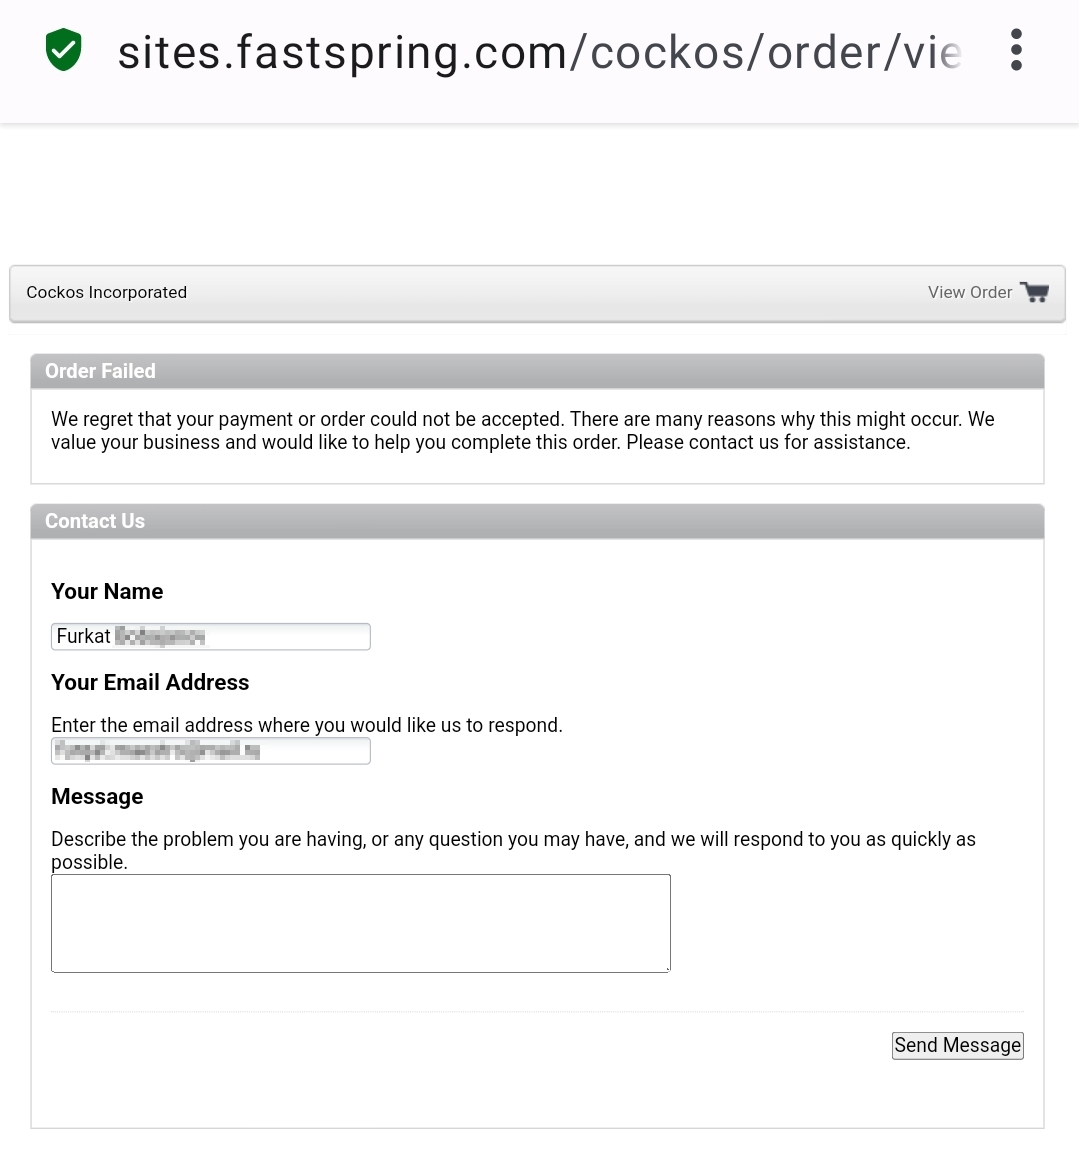Image resolution: width=1079 pixels, height=1165 pixels.
Task: Click the Your Email Address label
Action: (x=150, y=682)
